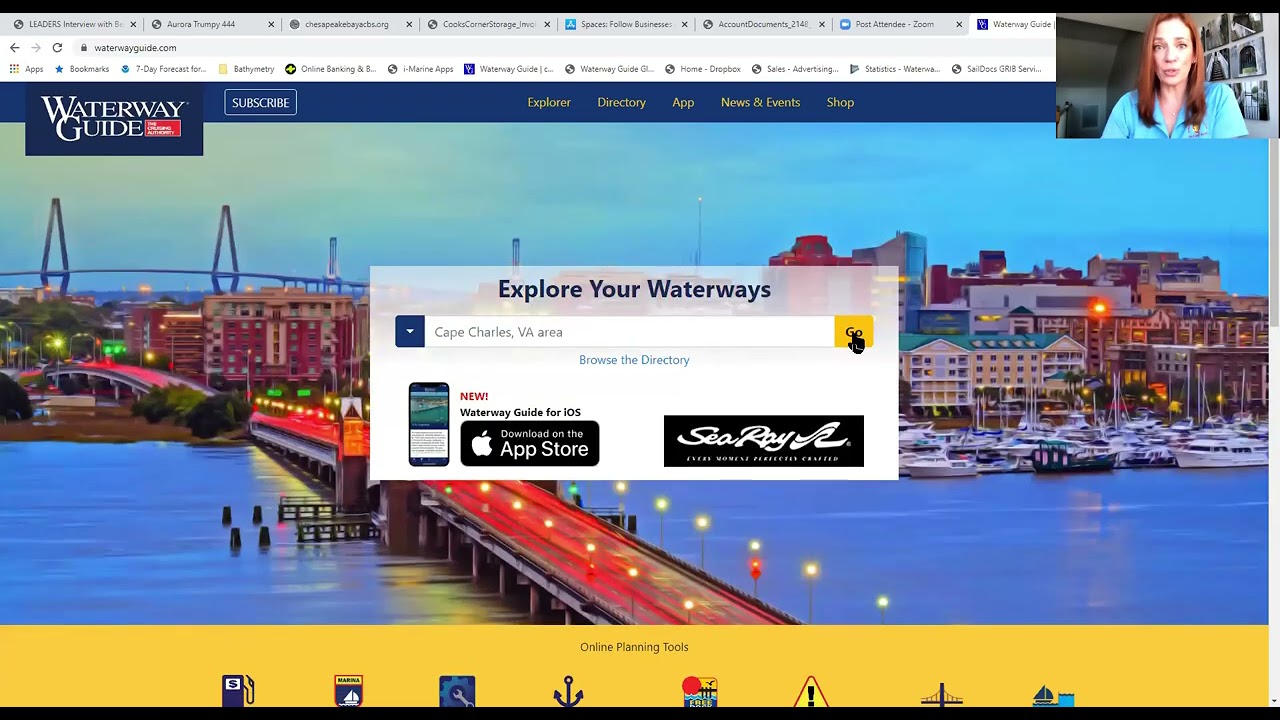Open the Browse the Directory link

tap(634, 360)
